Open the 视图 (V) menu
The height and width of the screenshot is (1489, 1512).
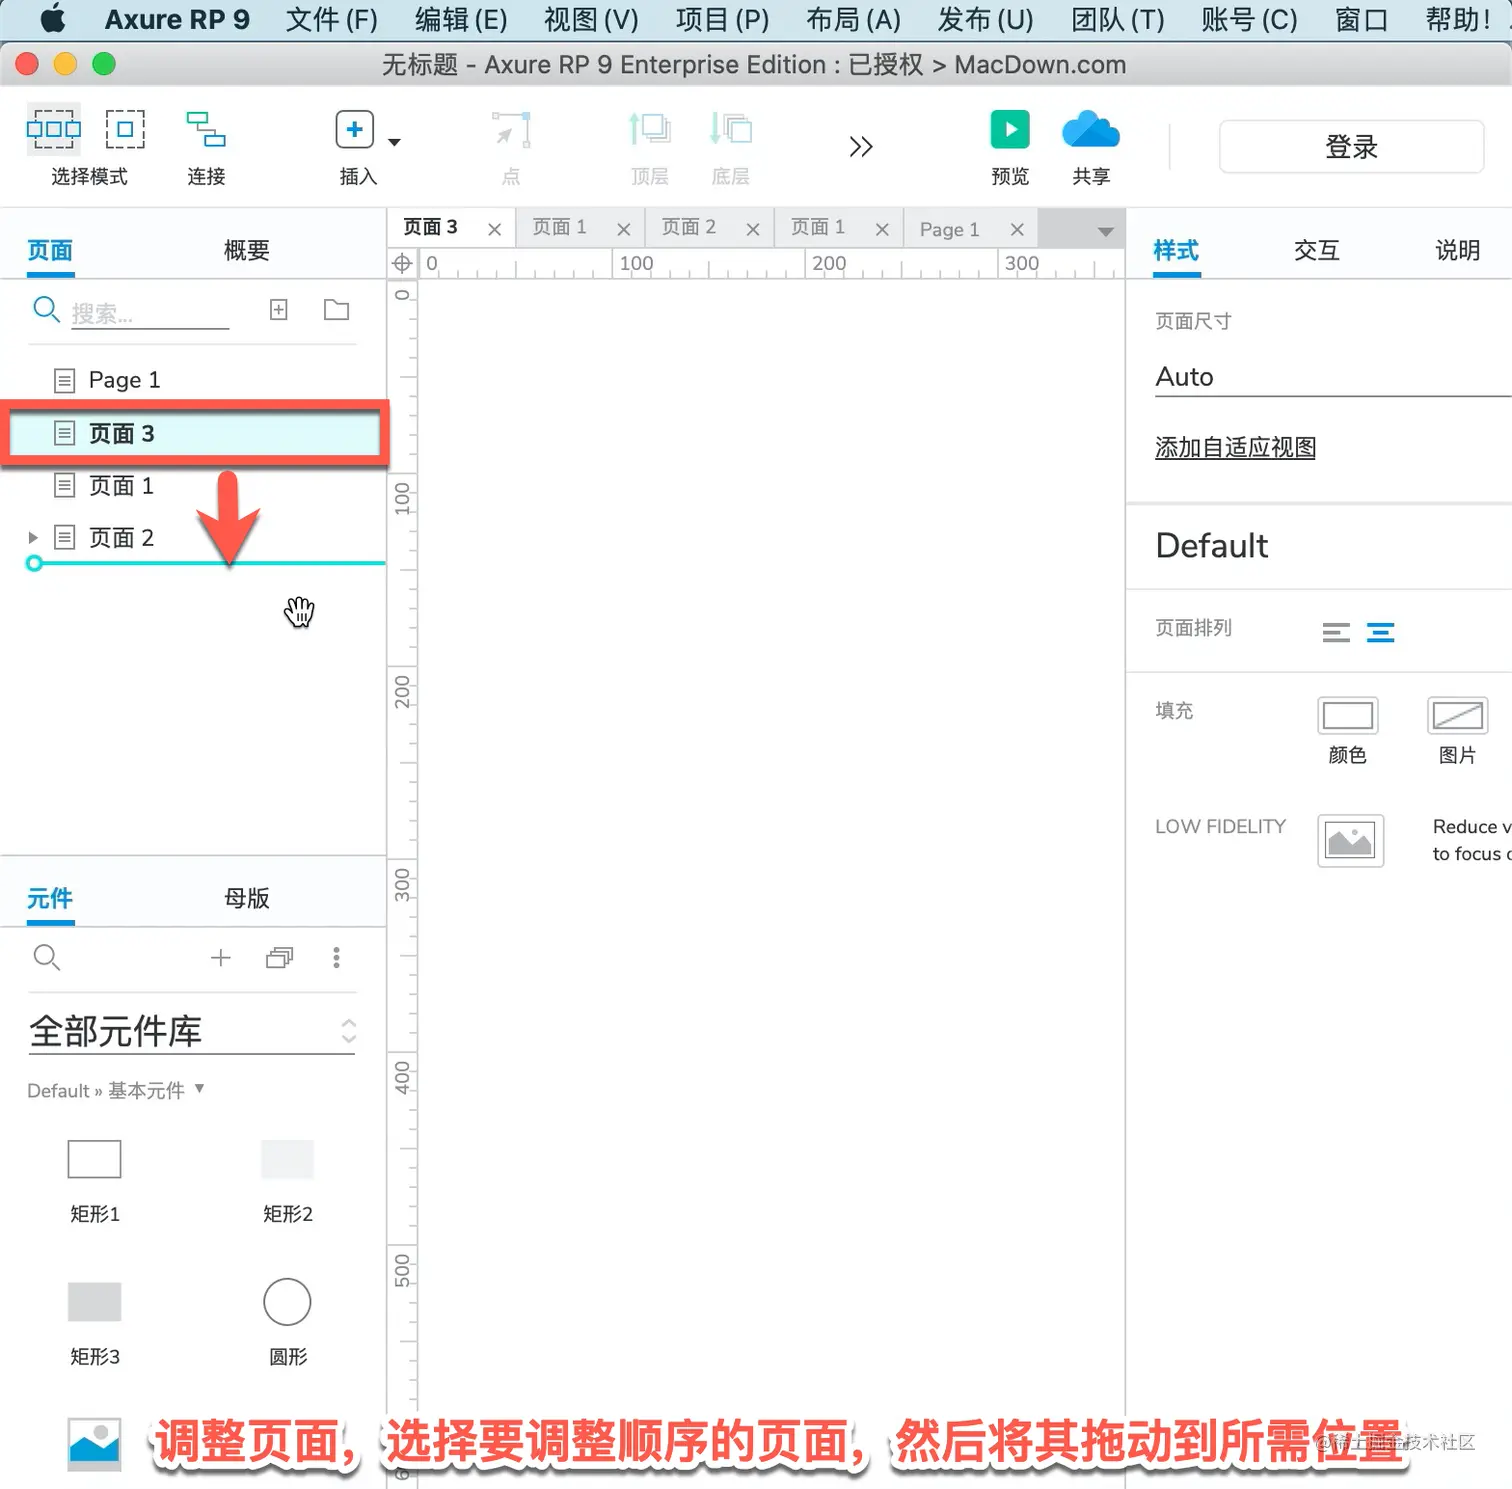(591, 19)
